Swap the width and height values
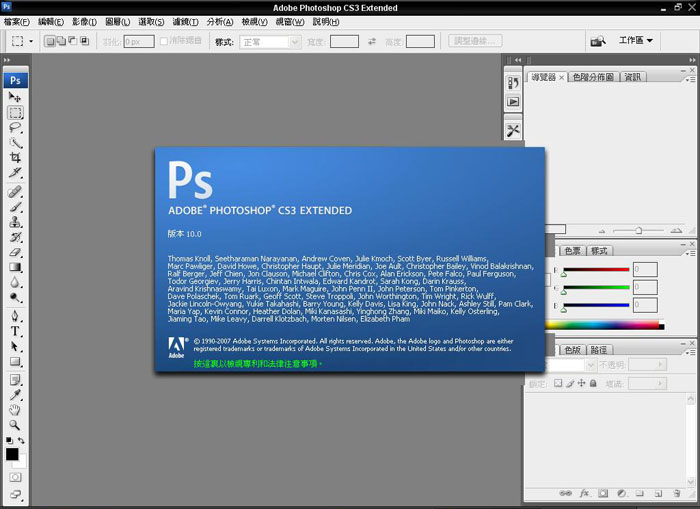Viewport: 700px width, 509px height. coord(371,42)
